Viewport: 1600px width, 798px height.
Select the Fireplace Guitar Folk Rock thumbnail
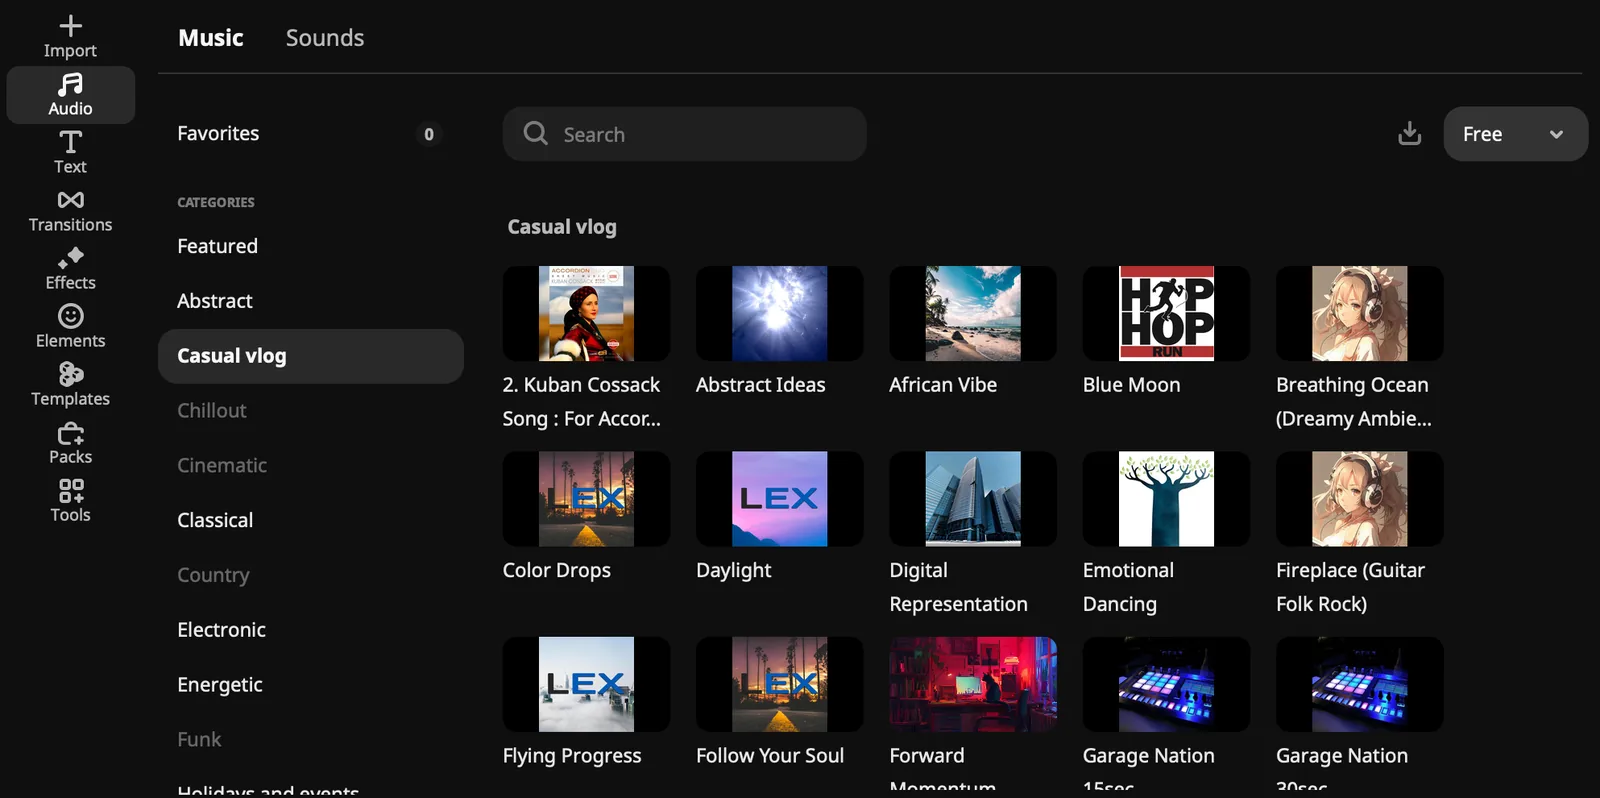1360,499
